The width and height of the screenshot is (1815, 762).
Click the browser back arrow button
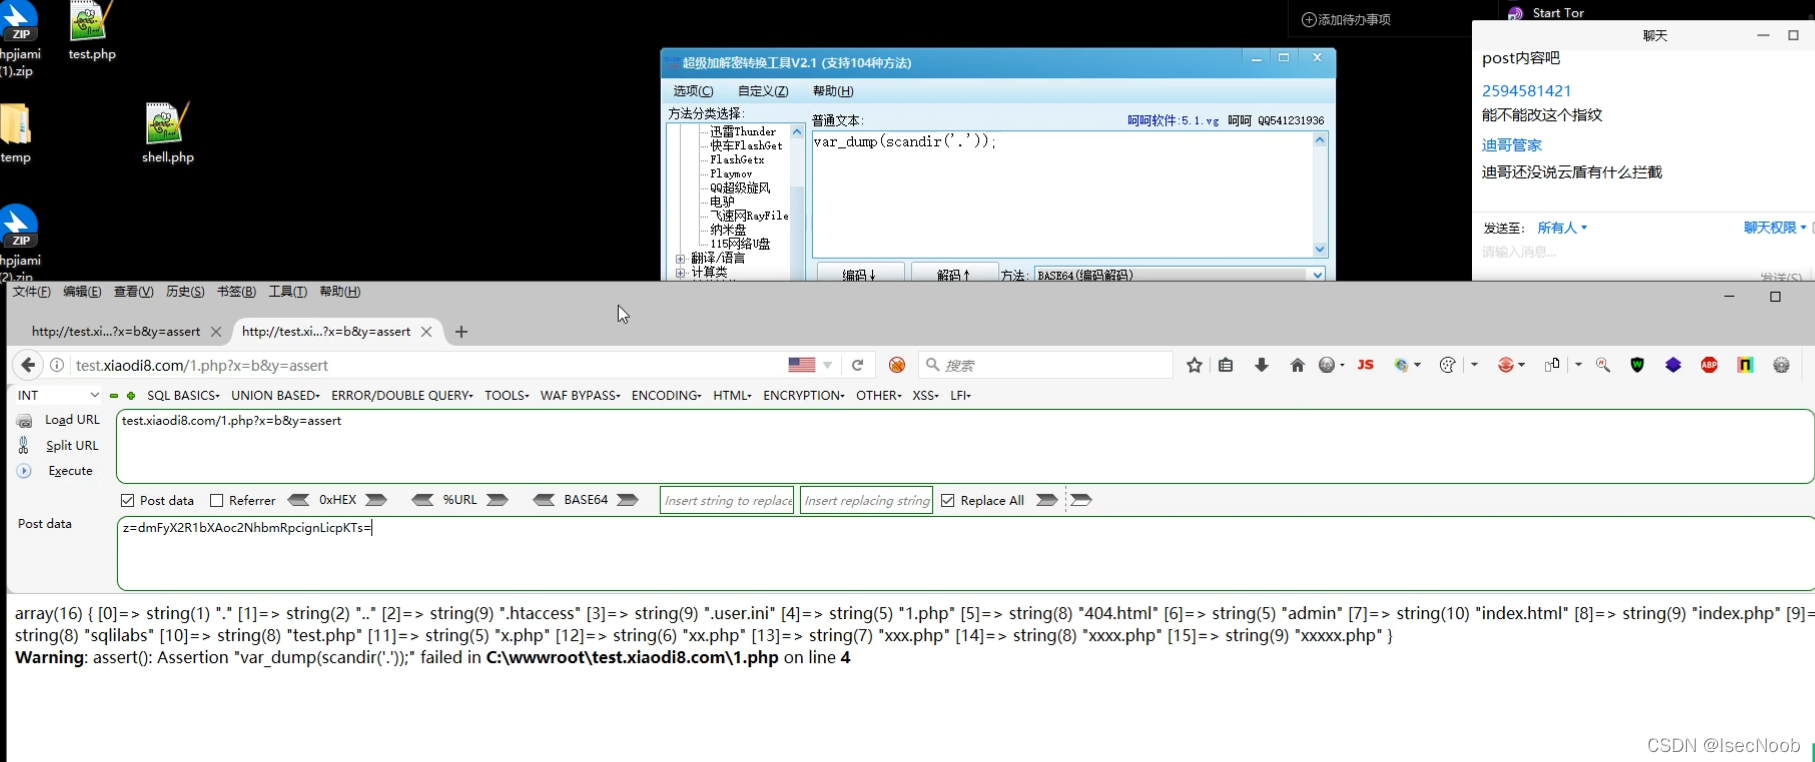[28, 365]
